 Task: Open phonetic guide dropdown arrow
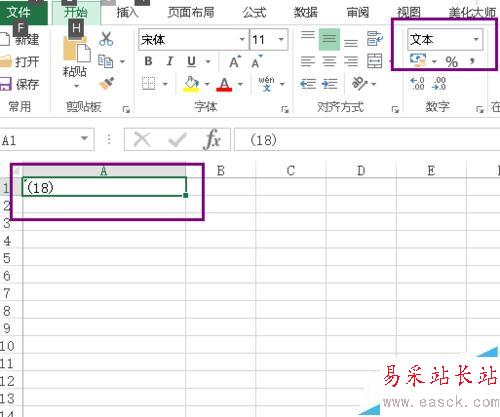pyautogui.click(x=282, y=84)
